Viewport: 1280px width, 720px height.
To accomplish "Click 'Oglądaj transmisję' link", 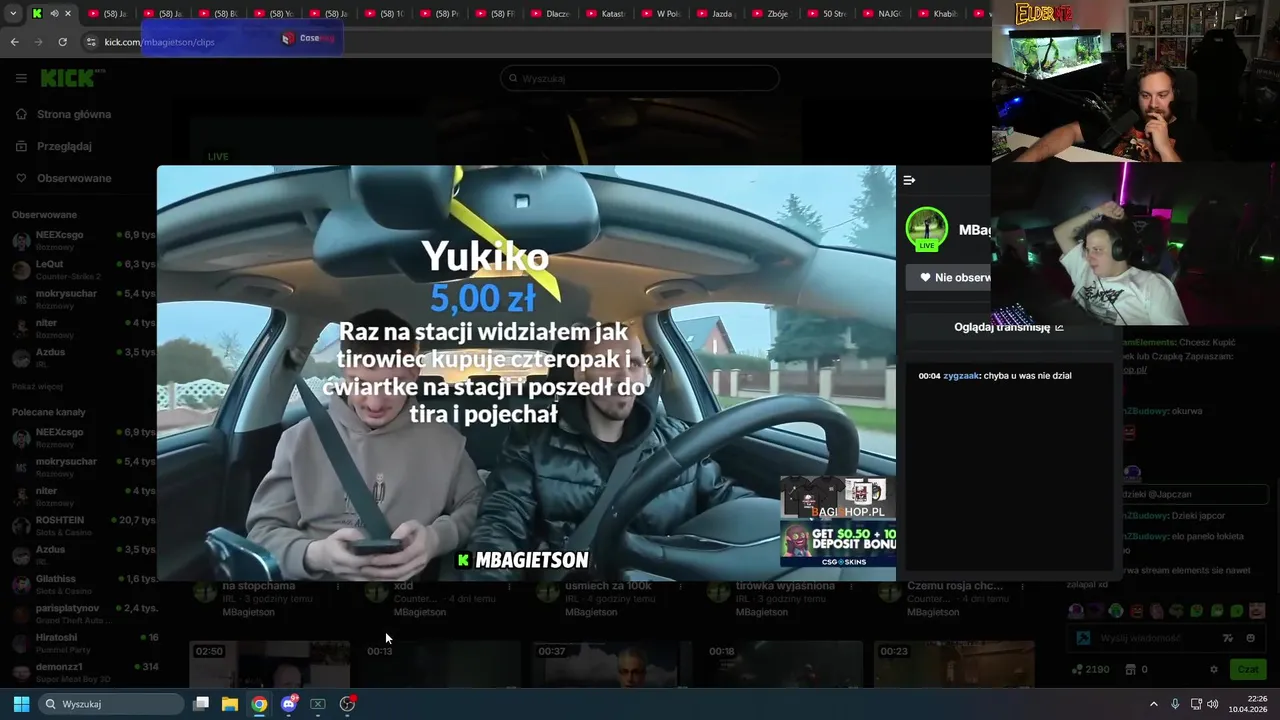I will [x=1008, y=327].
